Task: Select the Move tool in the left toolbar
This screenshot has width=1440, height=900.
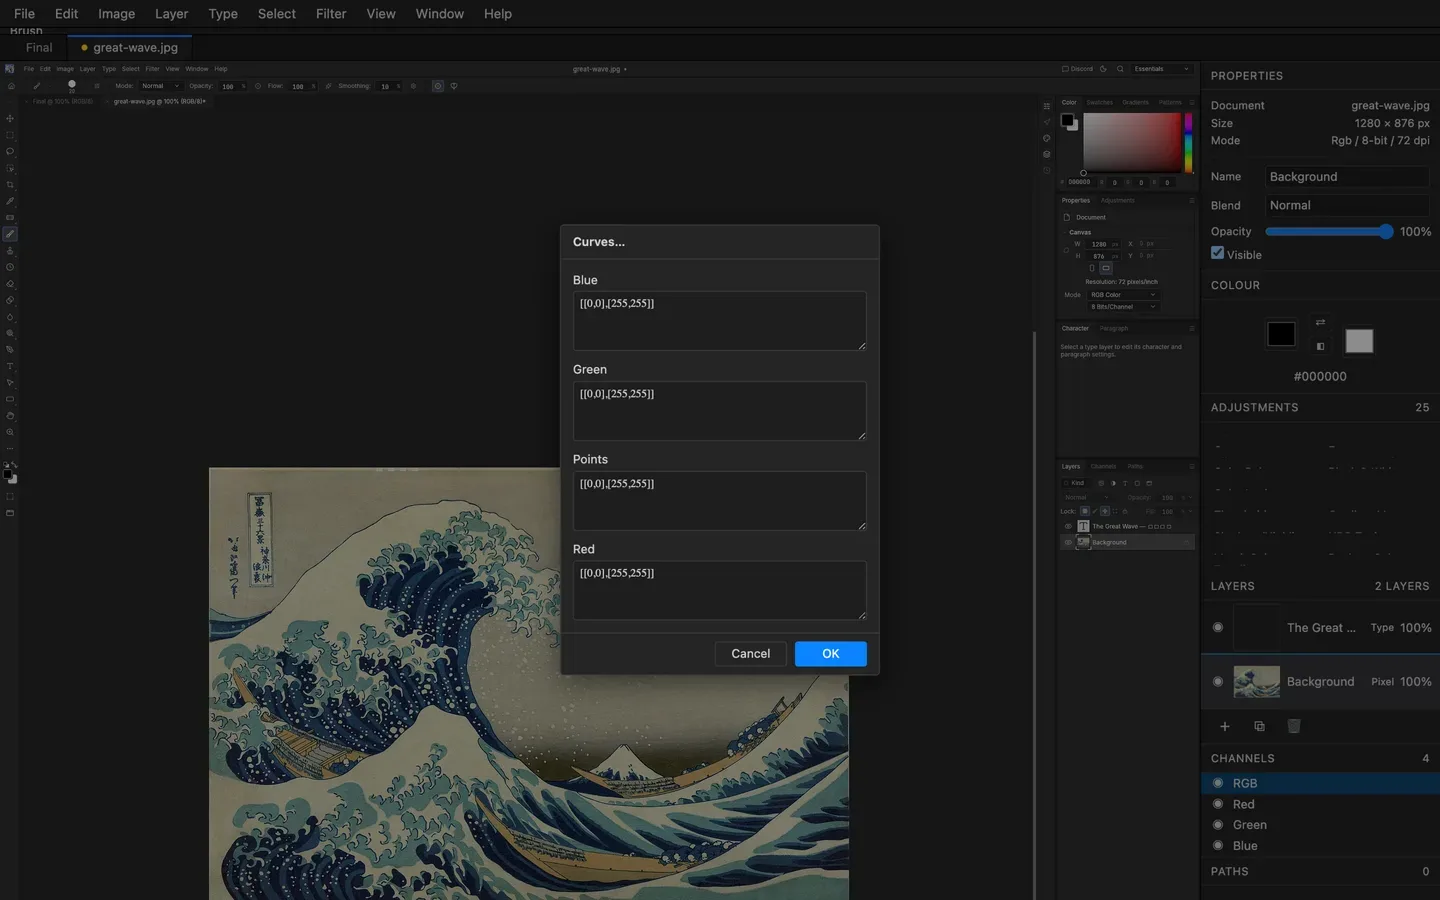Action: pos(10,118)
